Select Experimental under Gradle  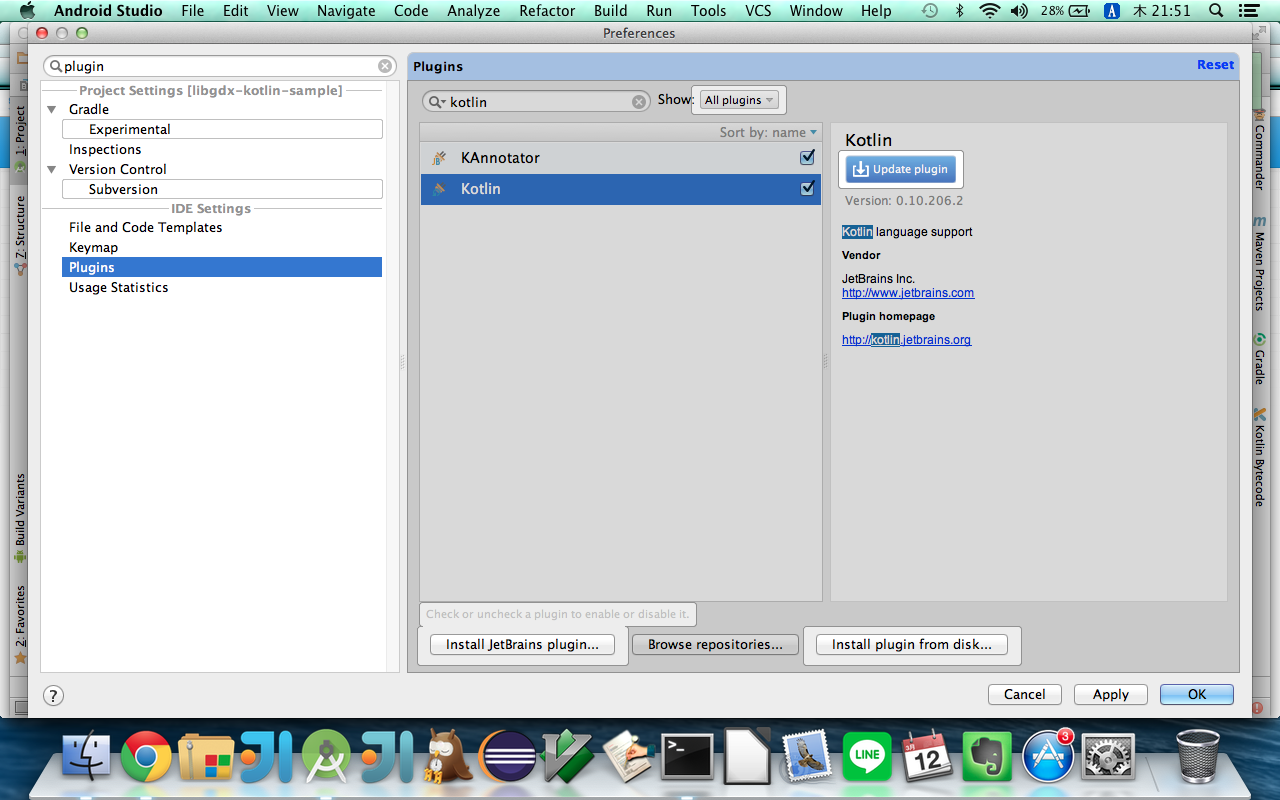tap(222, 129)
